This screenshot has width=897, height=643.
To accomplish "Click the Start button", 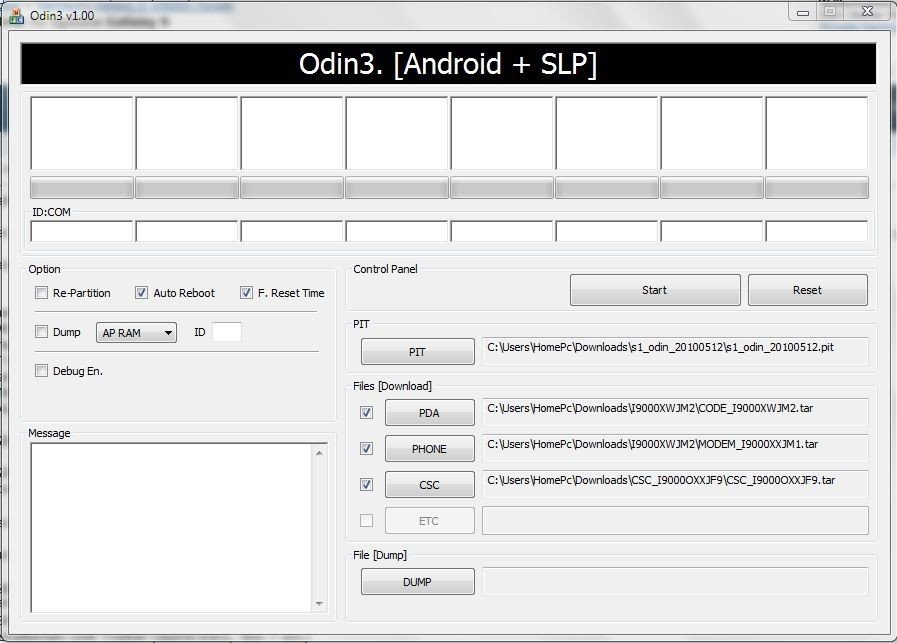I will click(655, 290).
